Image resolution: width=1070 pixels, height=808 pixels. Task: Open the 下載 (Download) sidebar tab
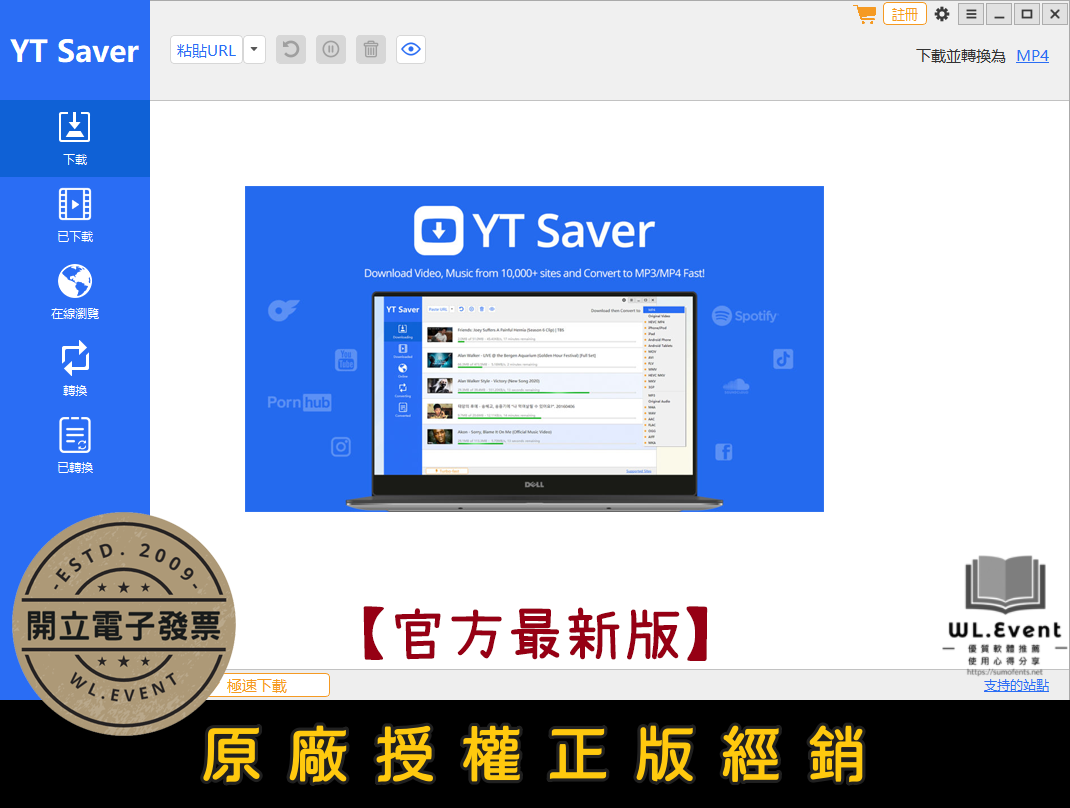coord(74,139)
